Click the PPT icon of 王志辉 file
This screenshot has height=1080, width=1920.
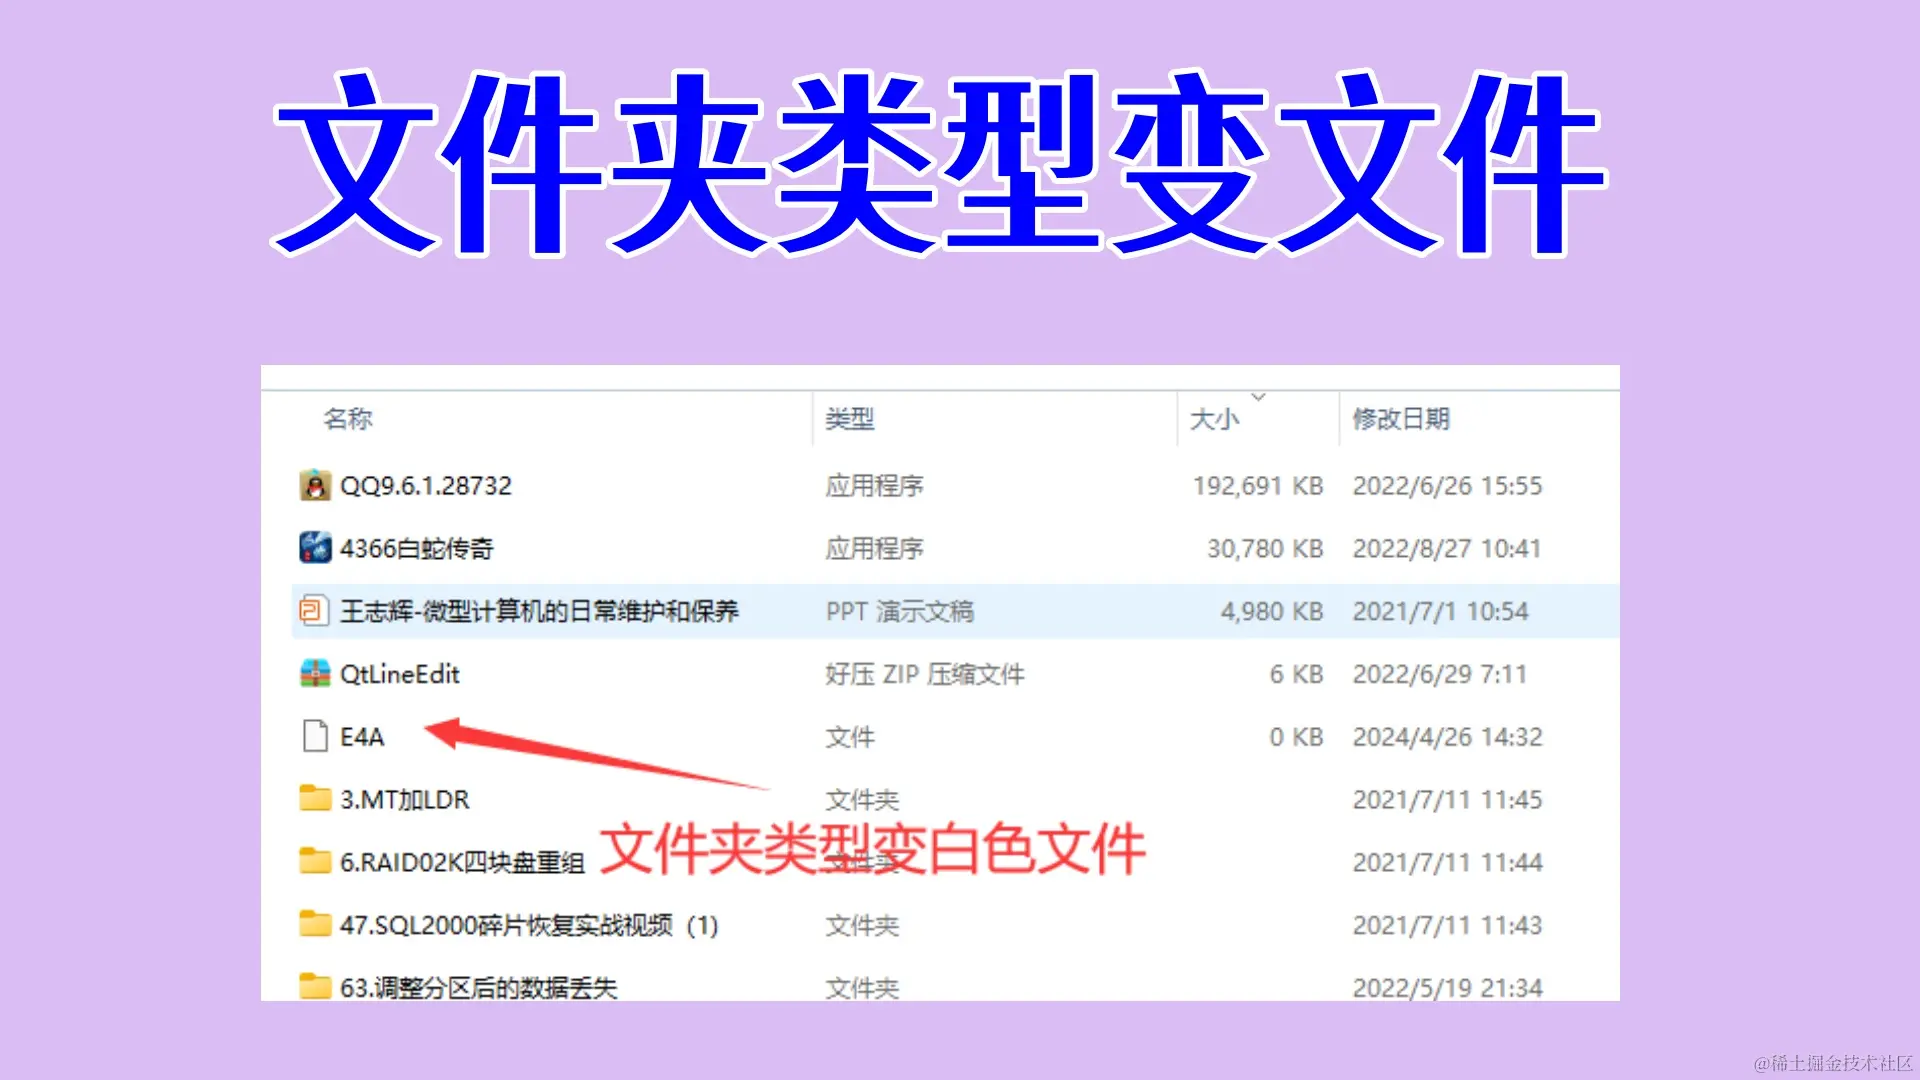click(x=315, y=610)
